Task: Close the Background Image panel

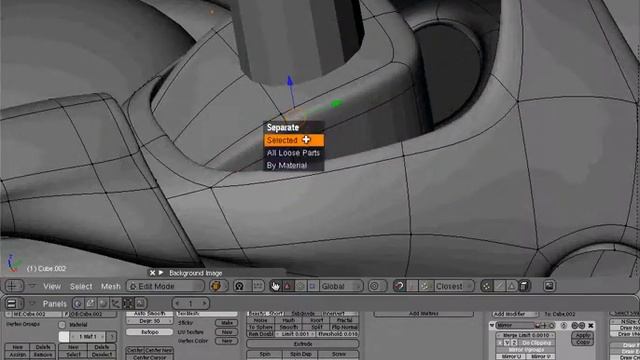Action: (x=152, y=273)
